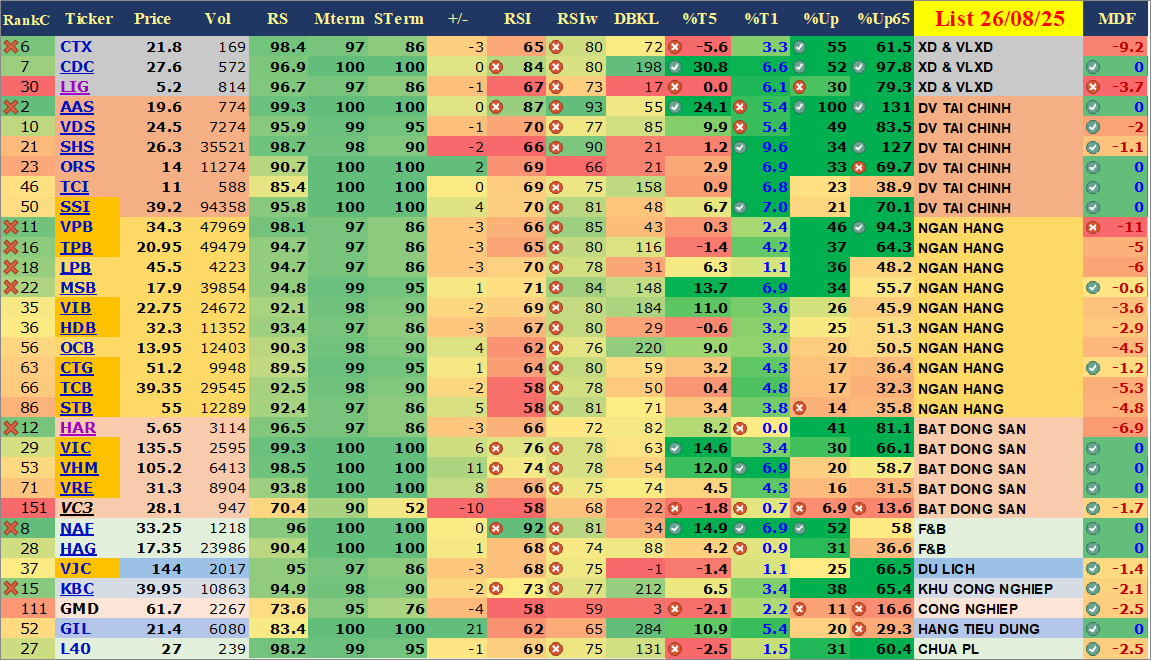
Task: Select the red X icon in VPB's MDF cell
Action: [1093, 228]
